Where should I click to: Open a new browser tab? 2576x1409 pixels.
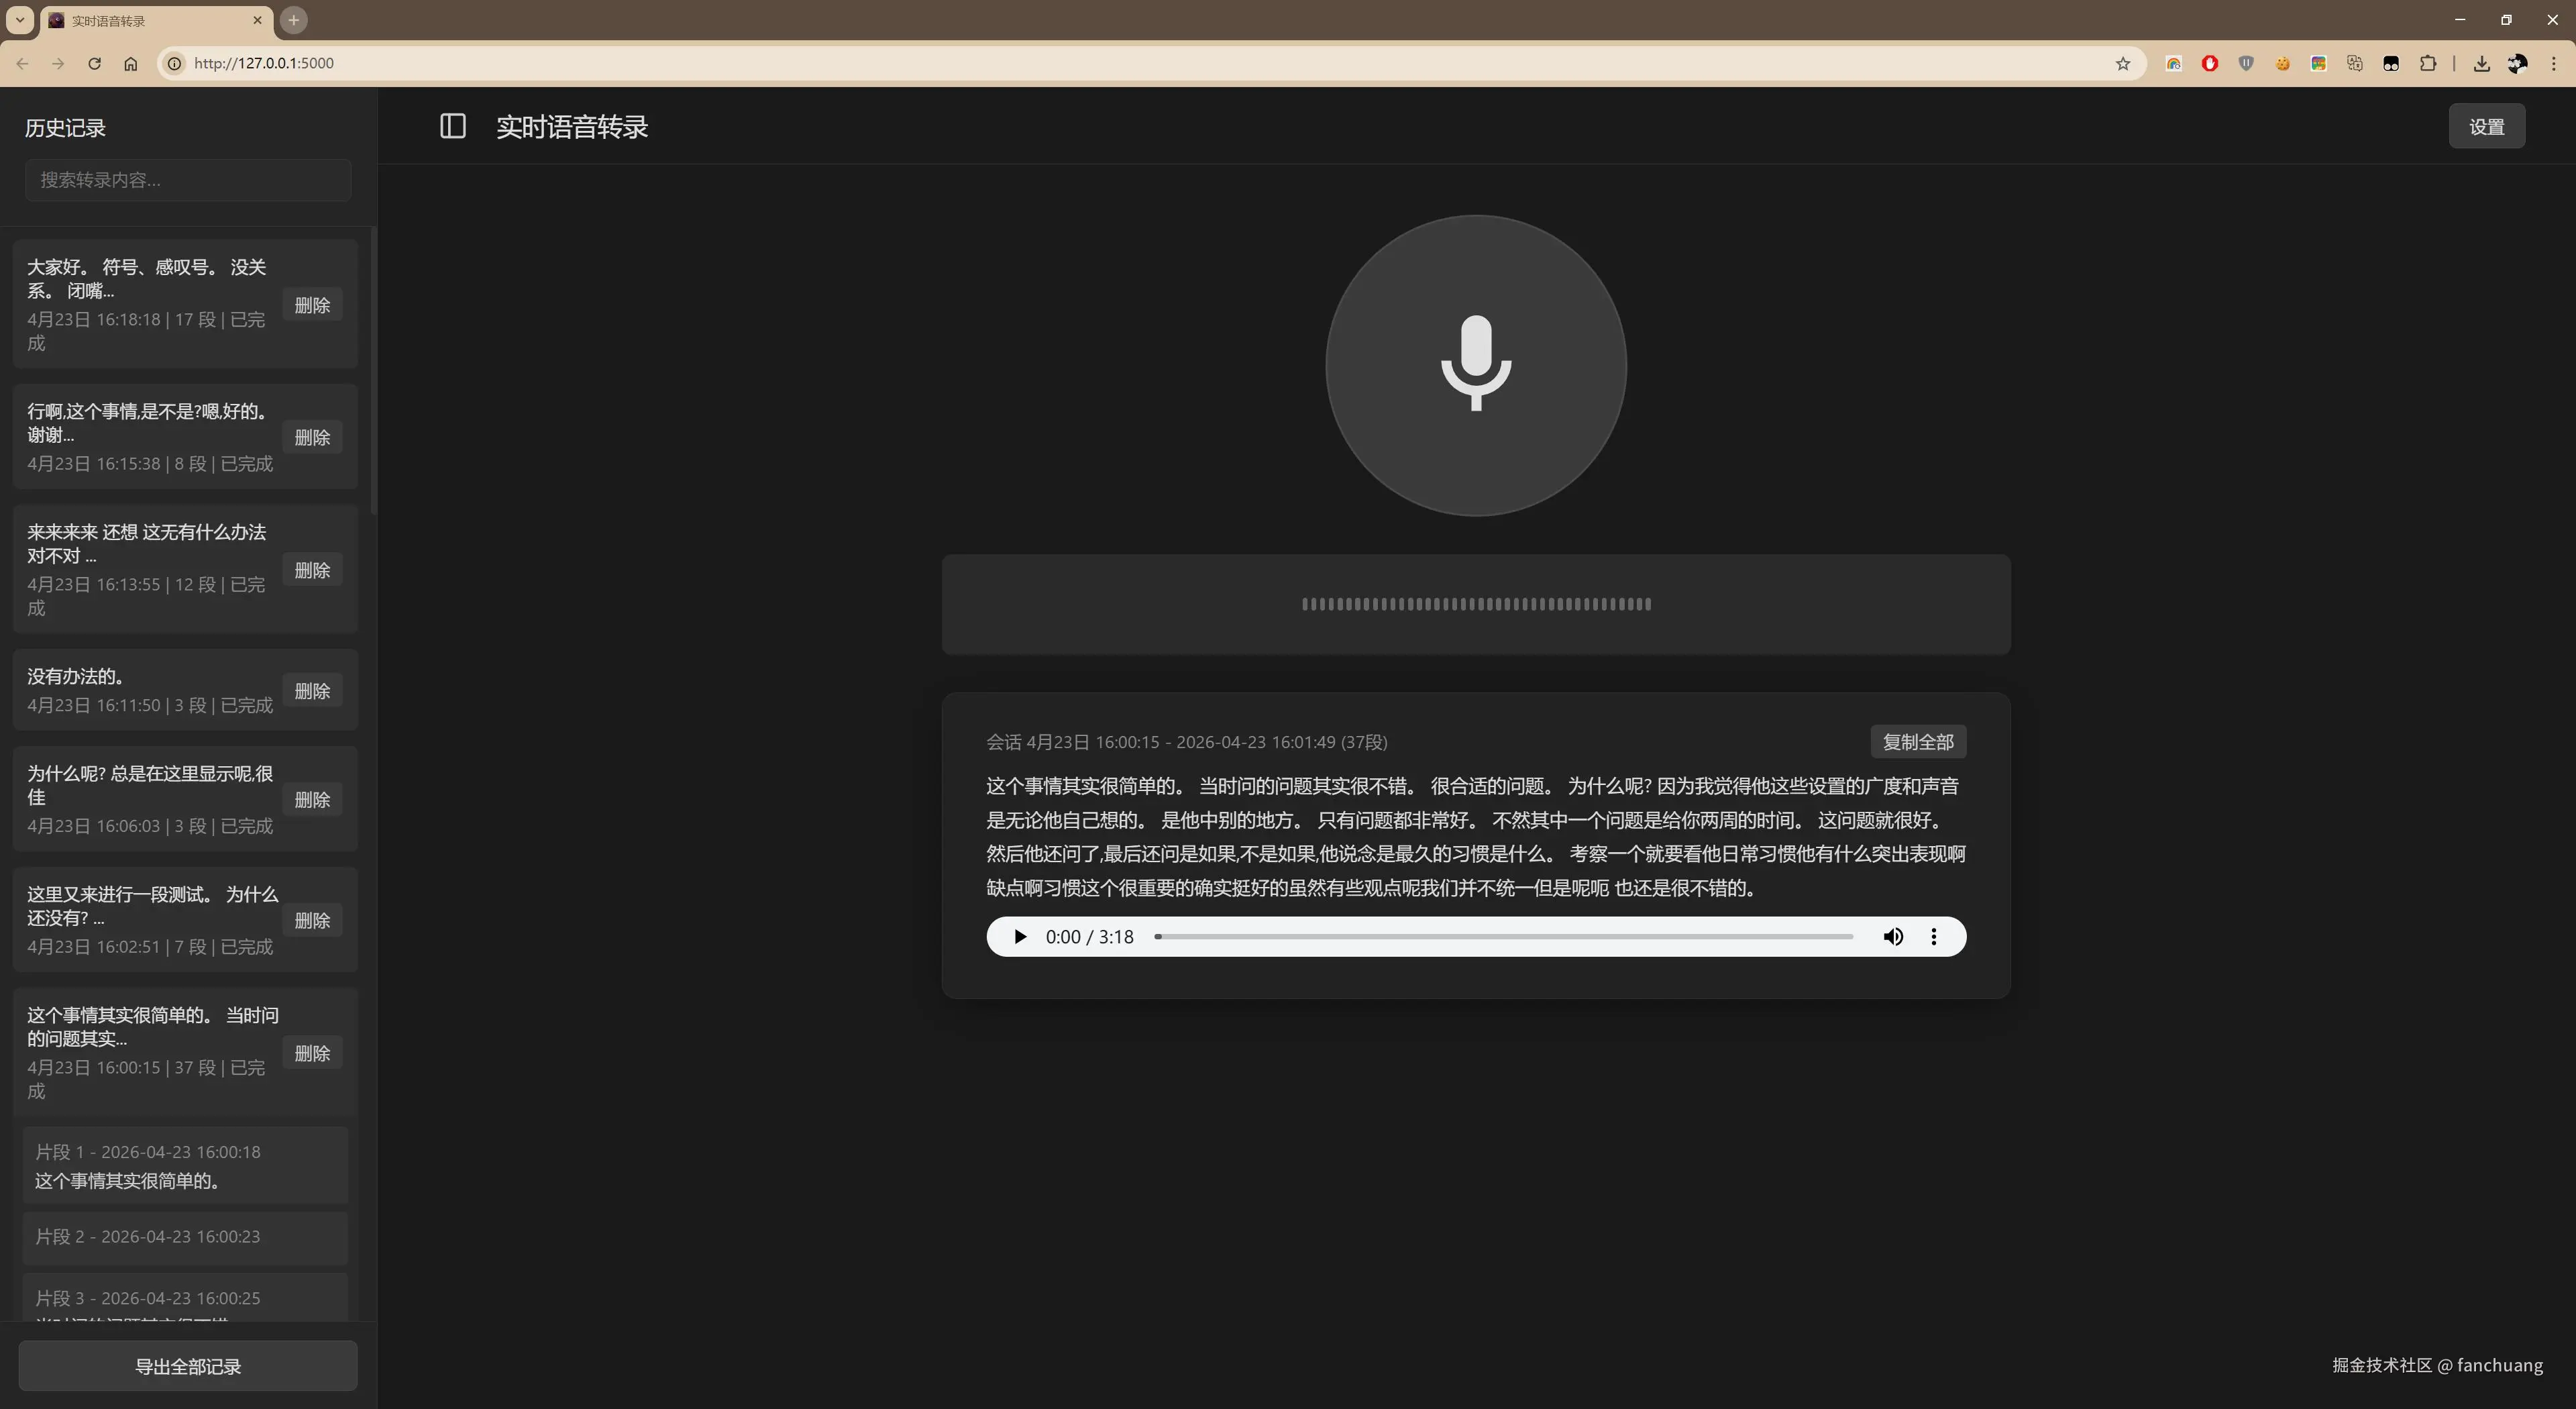293,20
